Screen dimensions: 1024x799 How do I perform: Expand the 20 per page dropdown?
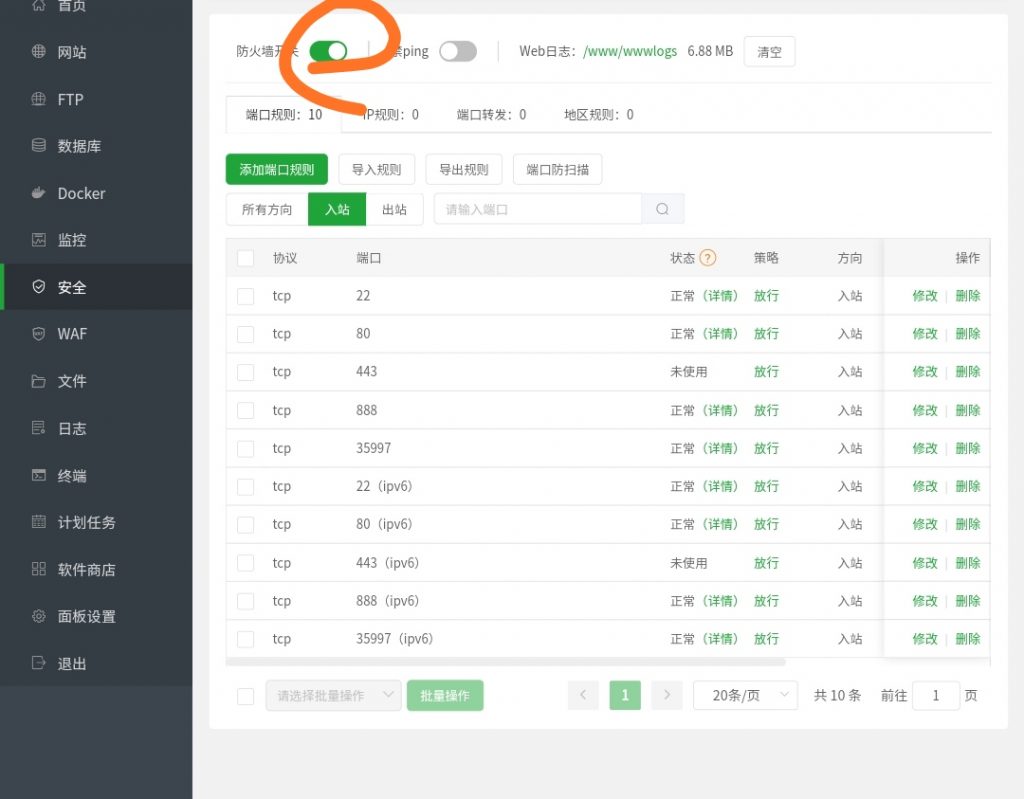click(x=745, y=695)
